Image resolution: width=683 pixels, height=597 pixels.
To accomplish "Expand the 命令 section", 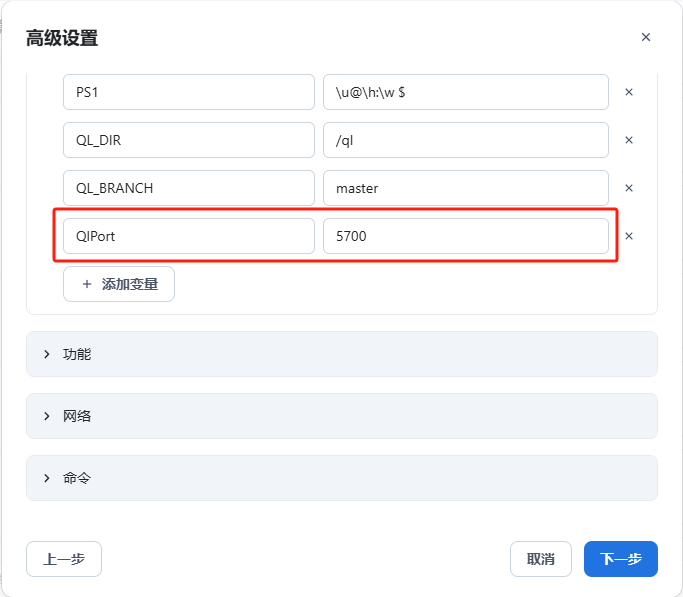I will tap(342, 478).
